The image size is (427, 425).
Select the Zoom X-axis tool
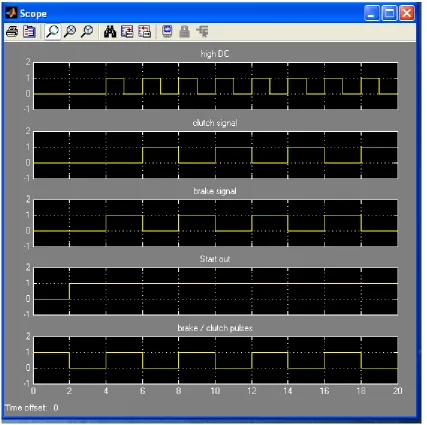(x=70, y=32)
